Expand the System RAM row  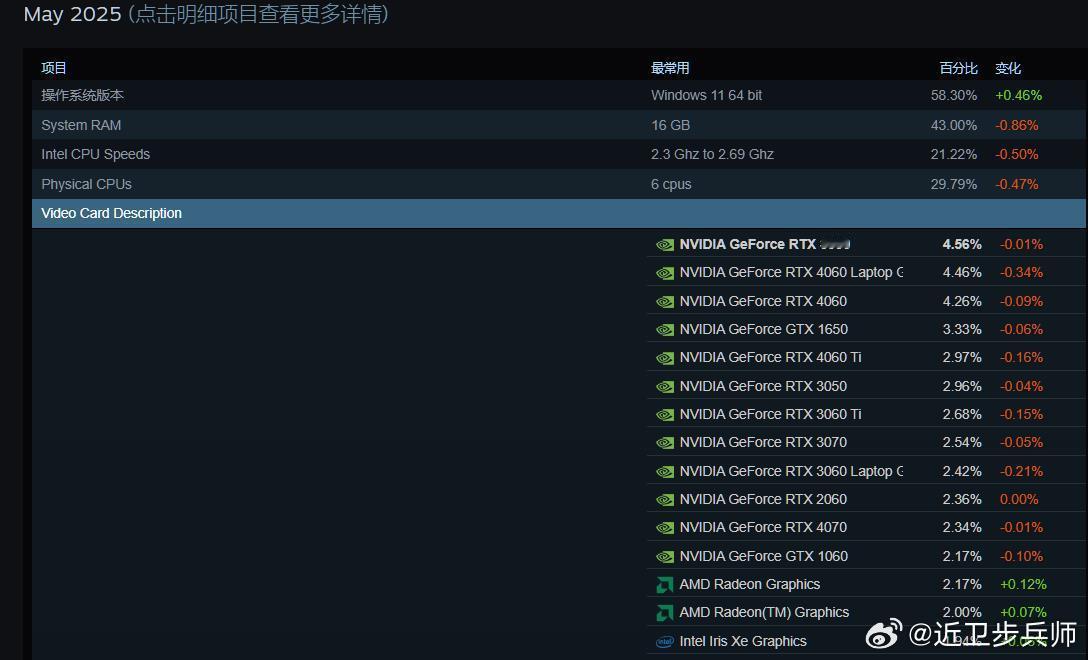click(559, 125)
